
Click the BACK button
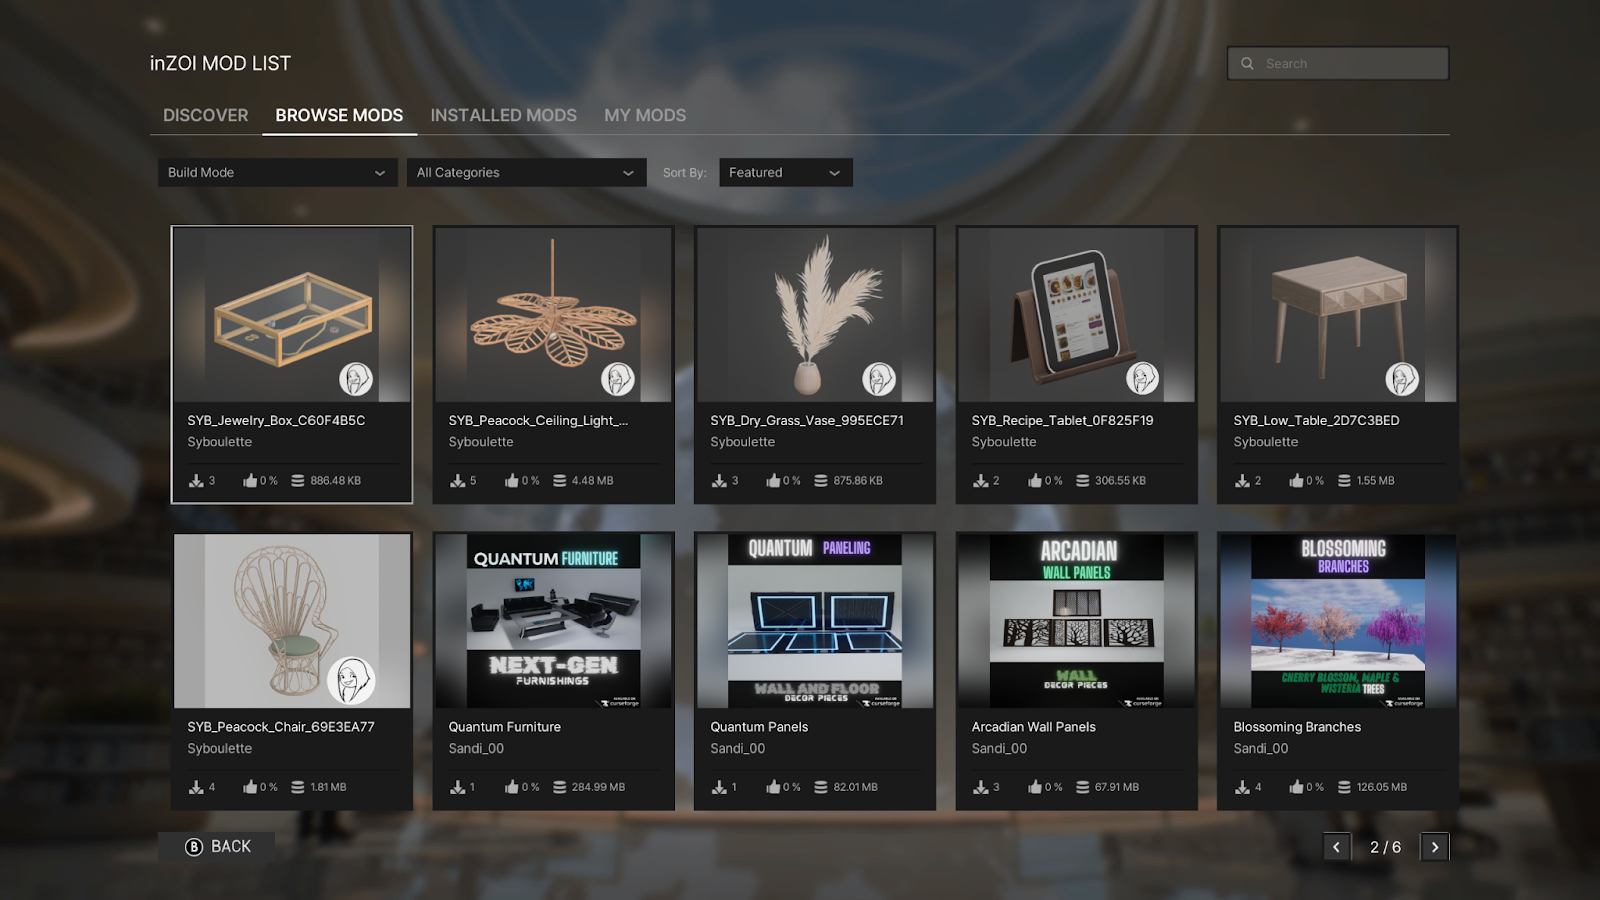217,847
